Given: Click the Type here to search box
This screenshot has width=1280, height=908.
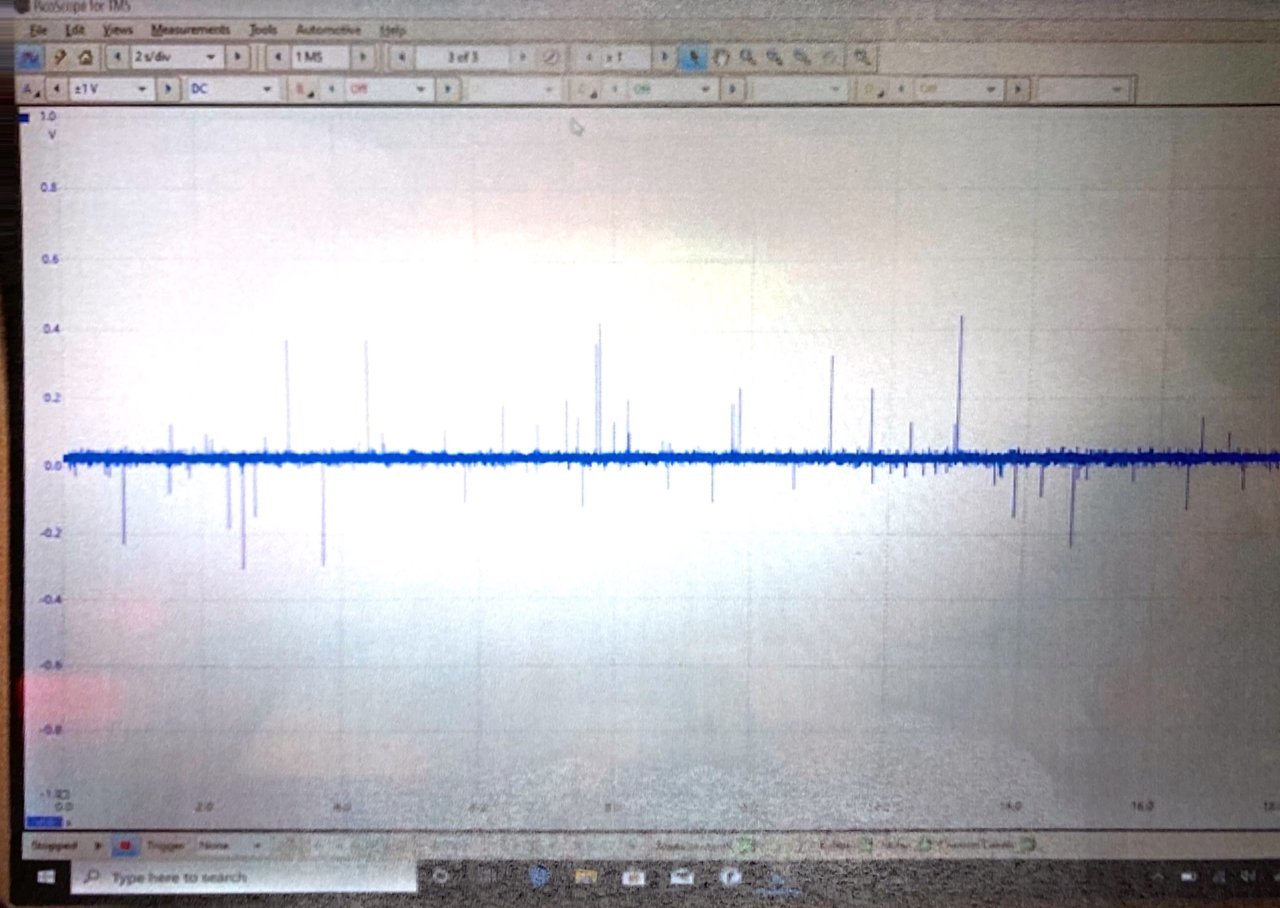Looking at the screenshot, I should tap(243, 877).
